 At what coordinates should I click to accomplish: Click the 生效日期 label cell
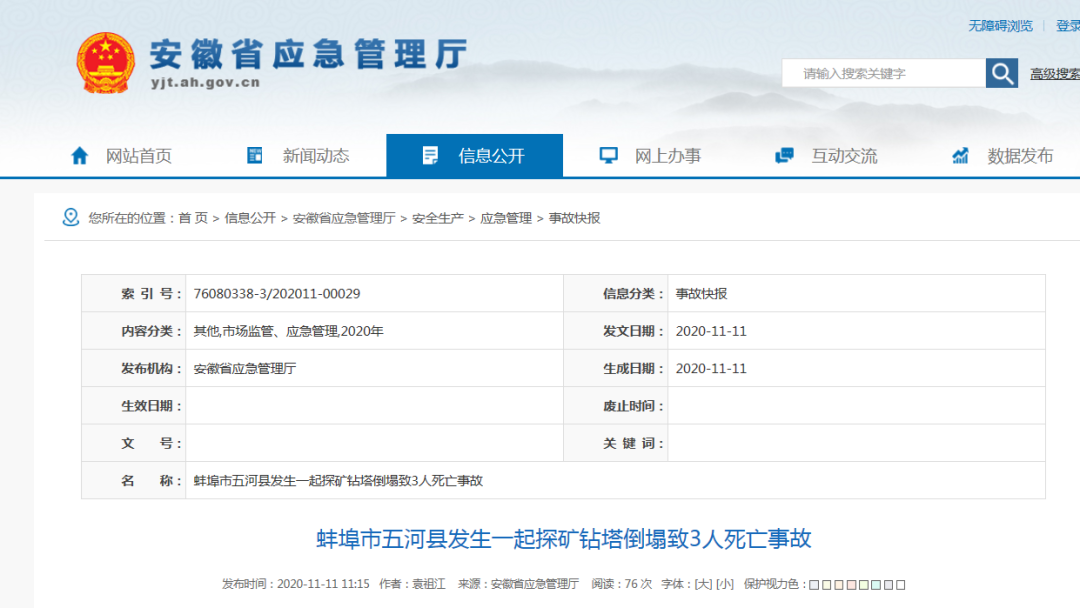pyautogui.click(x=134, y=406)
